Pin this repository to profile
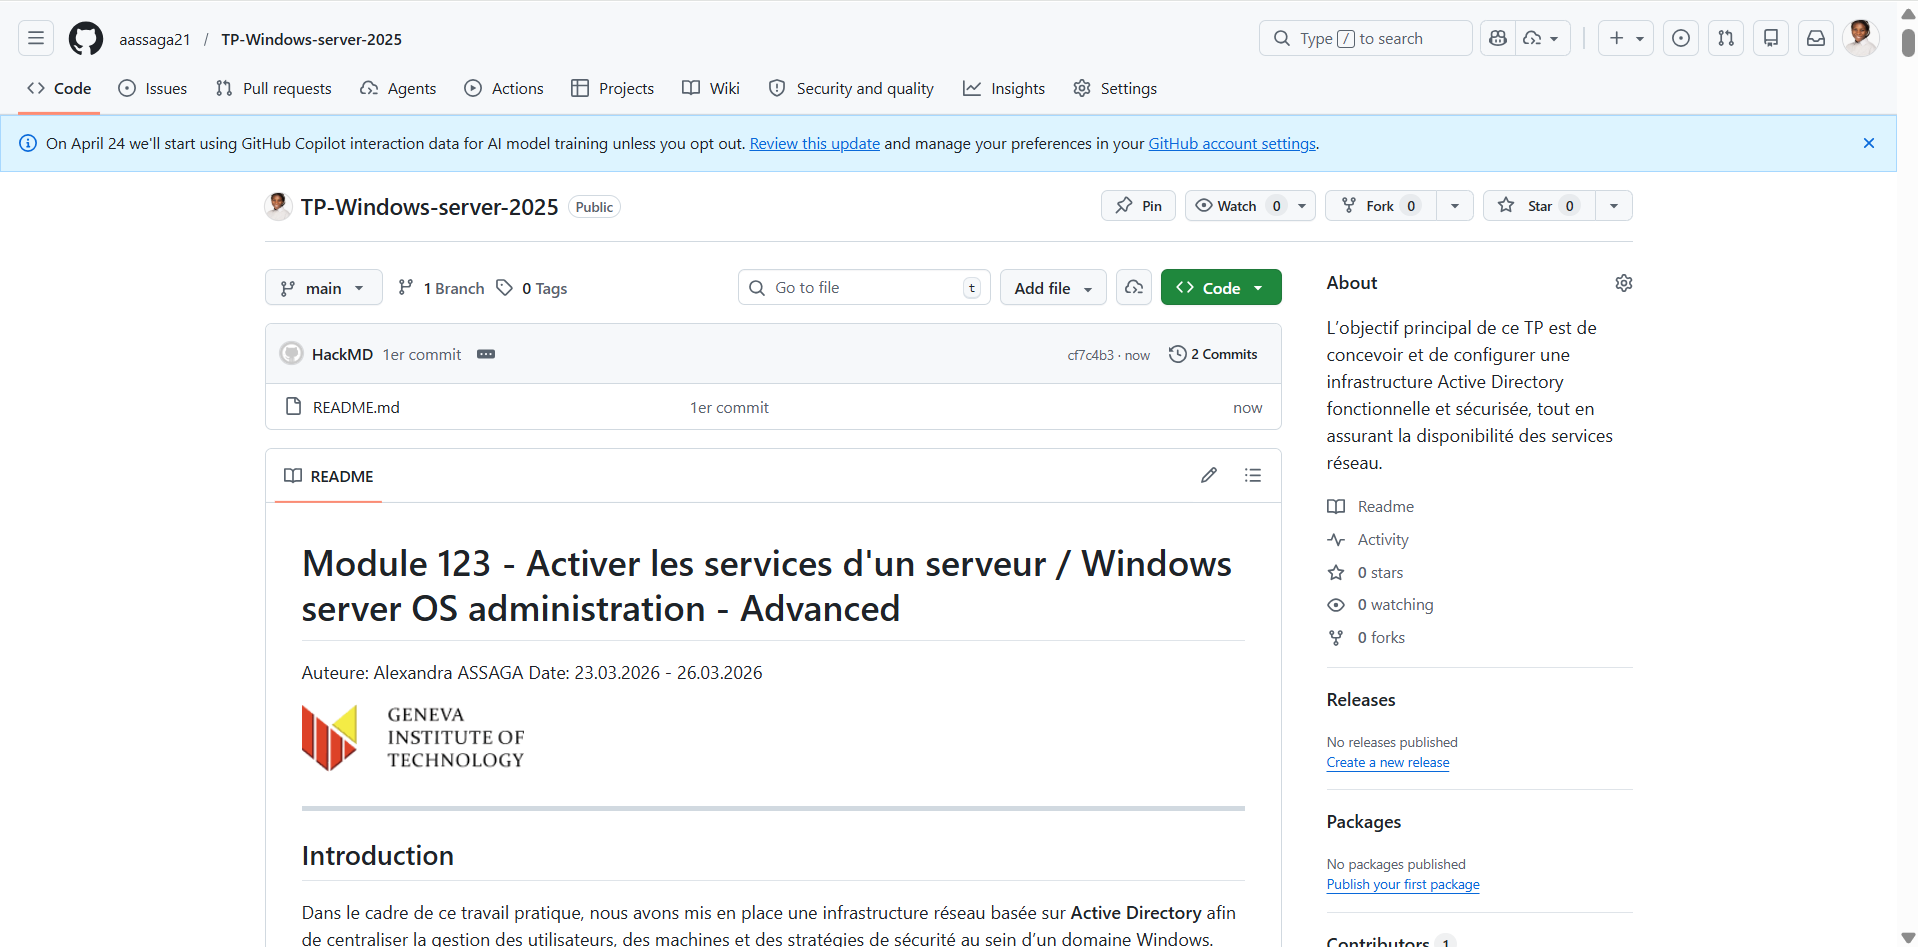Screen dimensions: 1918x947 pos(1138,205)
